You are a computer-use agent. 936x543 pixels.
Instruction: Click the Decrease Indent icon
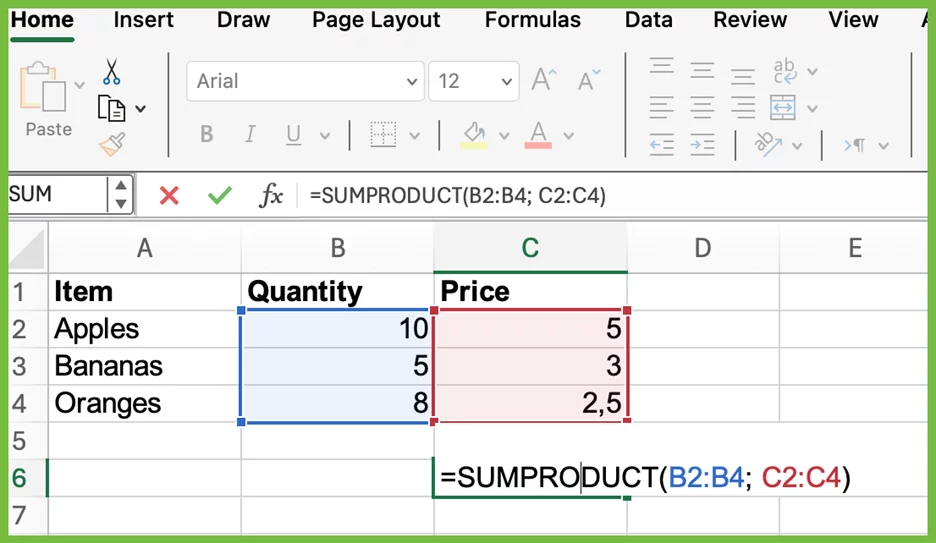661,145
